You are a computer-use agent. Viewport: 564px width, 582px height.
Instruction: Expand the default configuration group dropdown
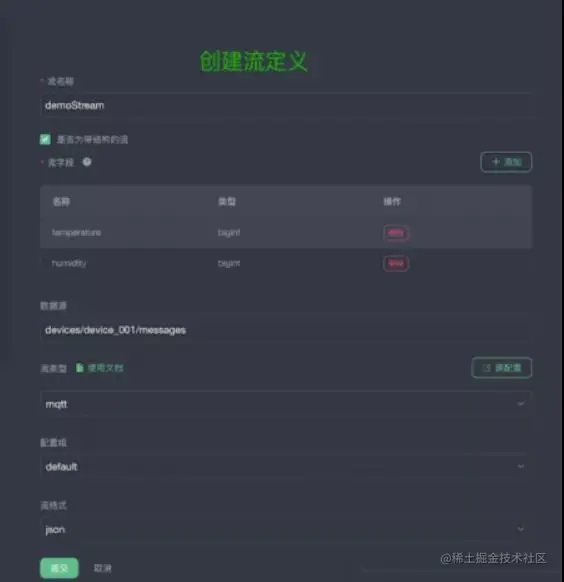286,467
